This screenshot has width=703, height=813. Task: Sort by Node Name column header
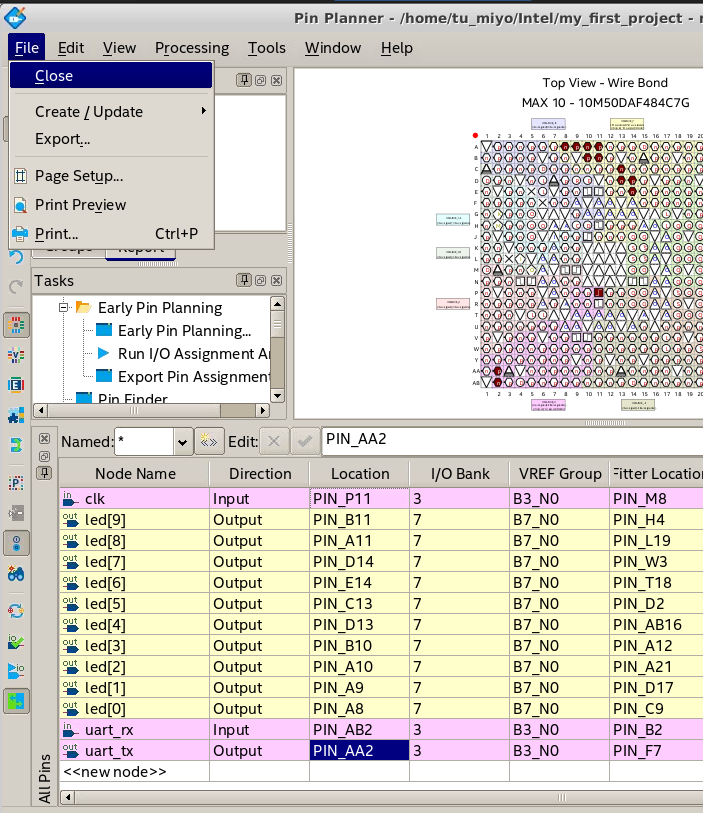135,473
